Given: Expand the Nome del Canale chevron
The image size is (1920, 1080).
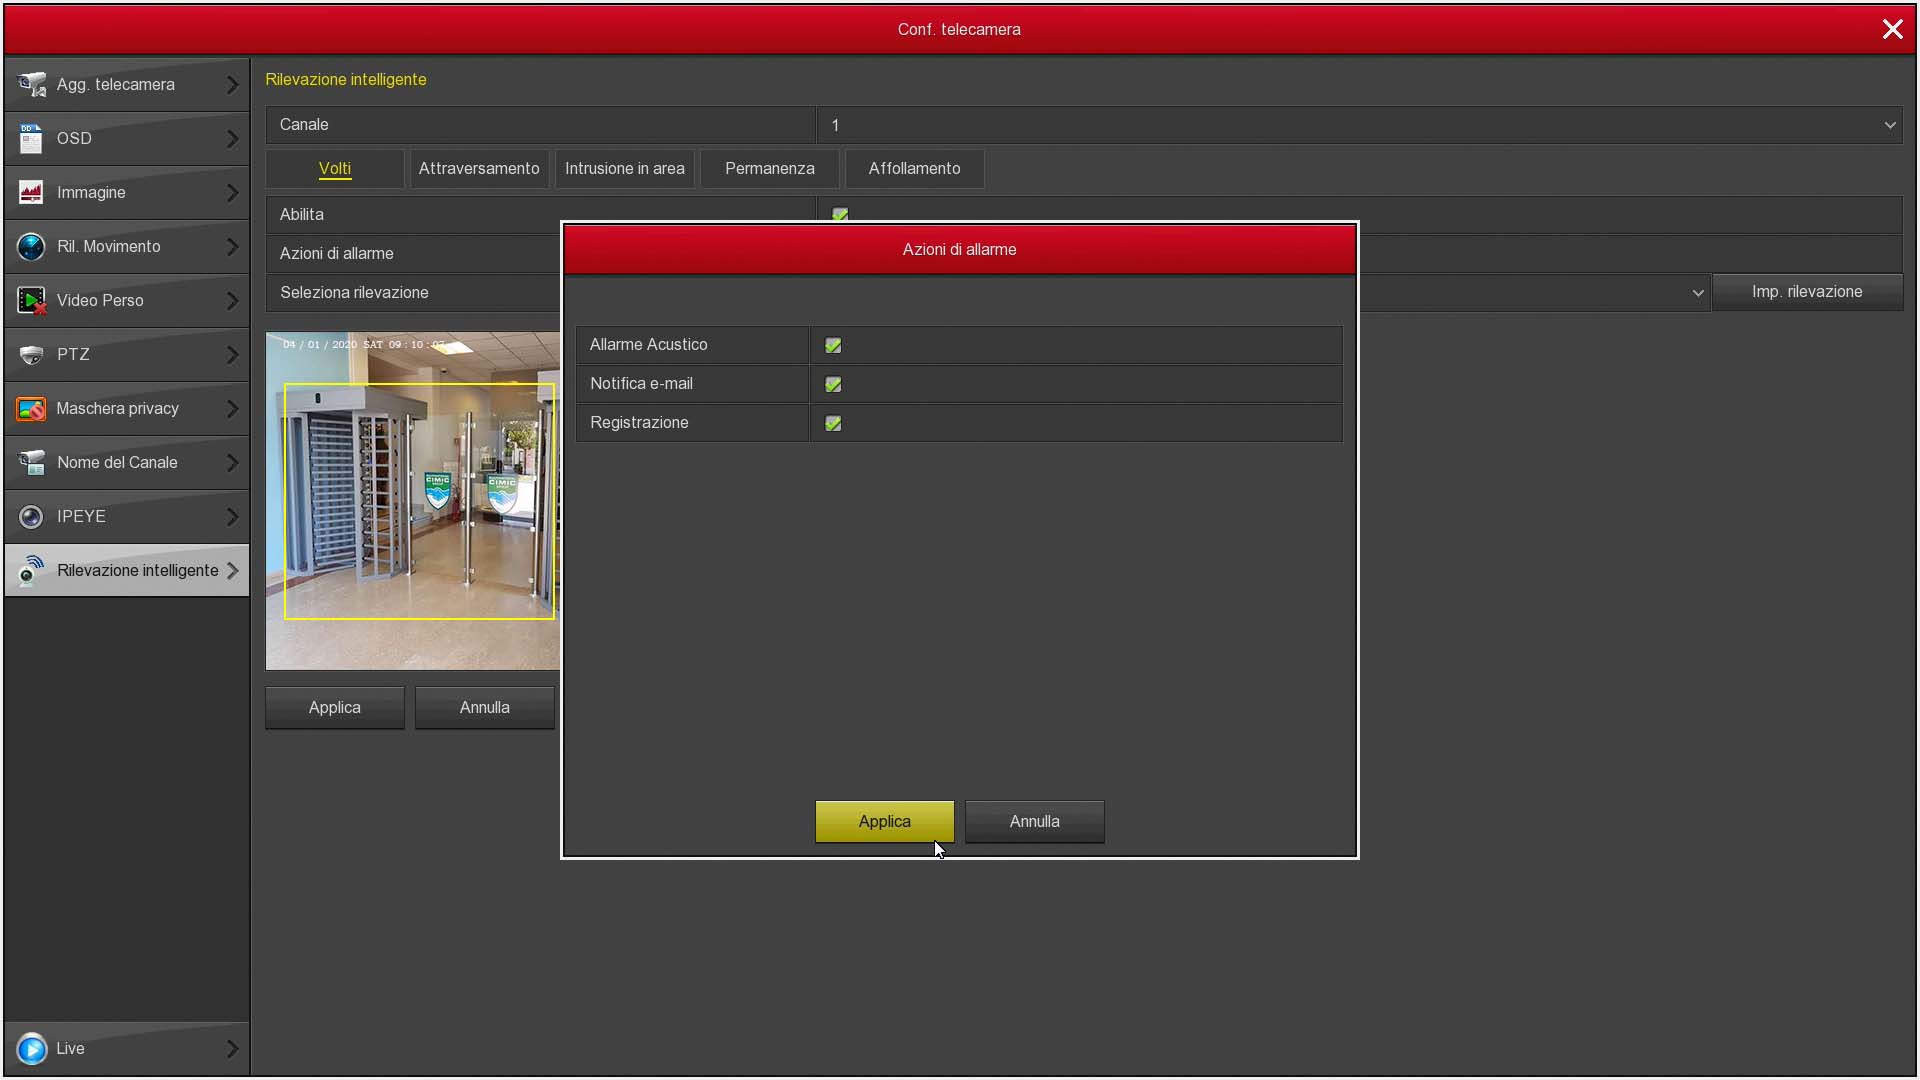Looking at the screenshot, I should coord(232,463).
